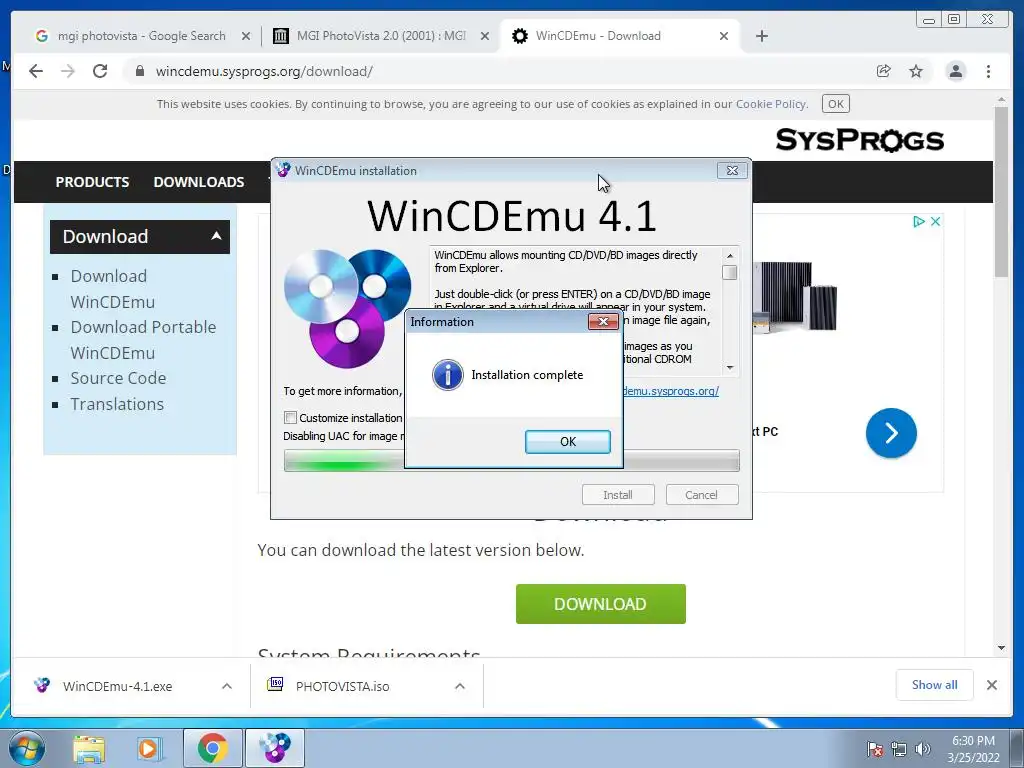Open the Windows Start menu
Screen dimensions: 1024x768
click(x=27, y=748)
